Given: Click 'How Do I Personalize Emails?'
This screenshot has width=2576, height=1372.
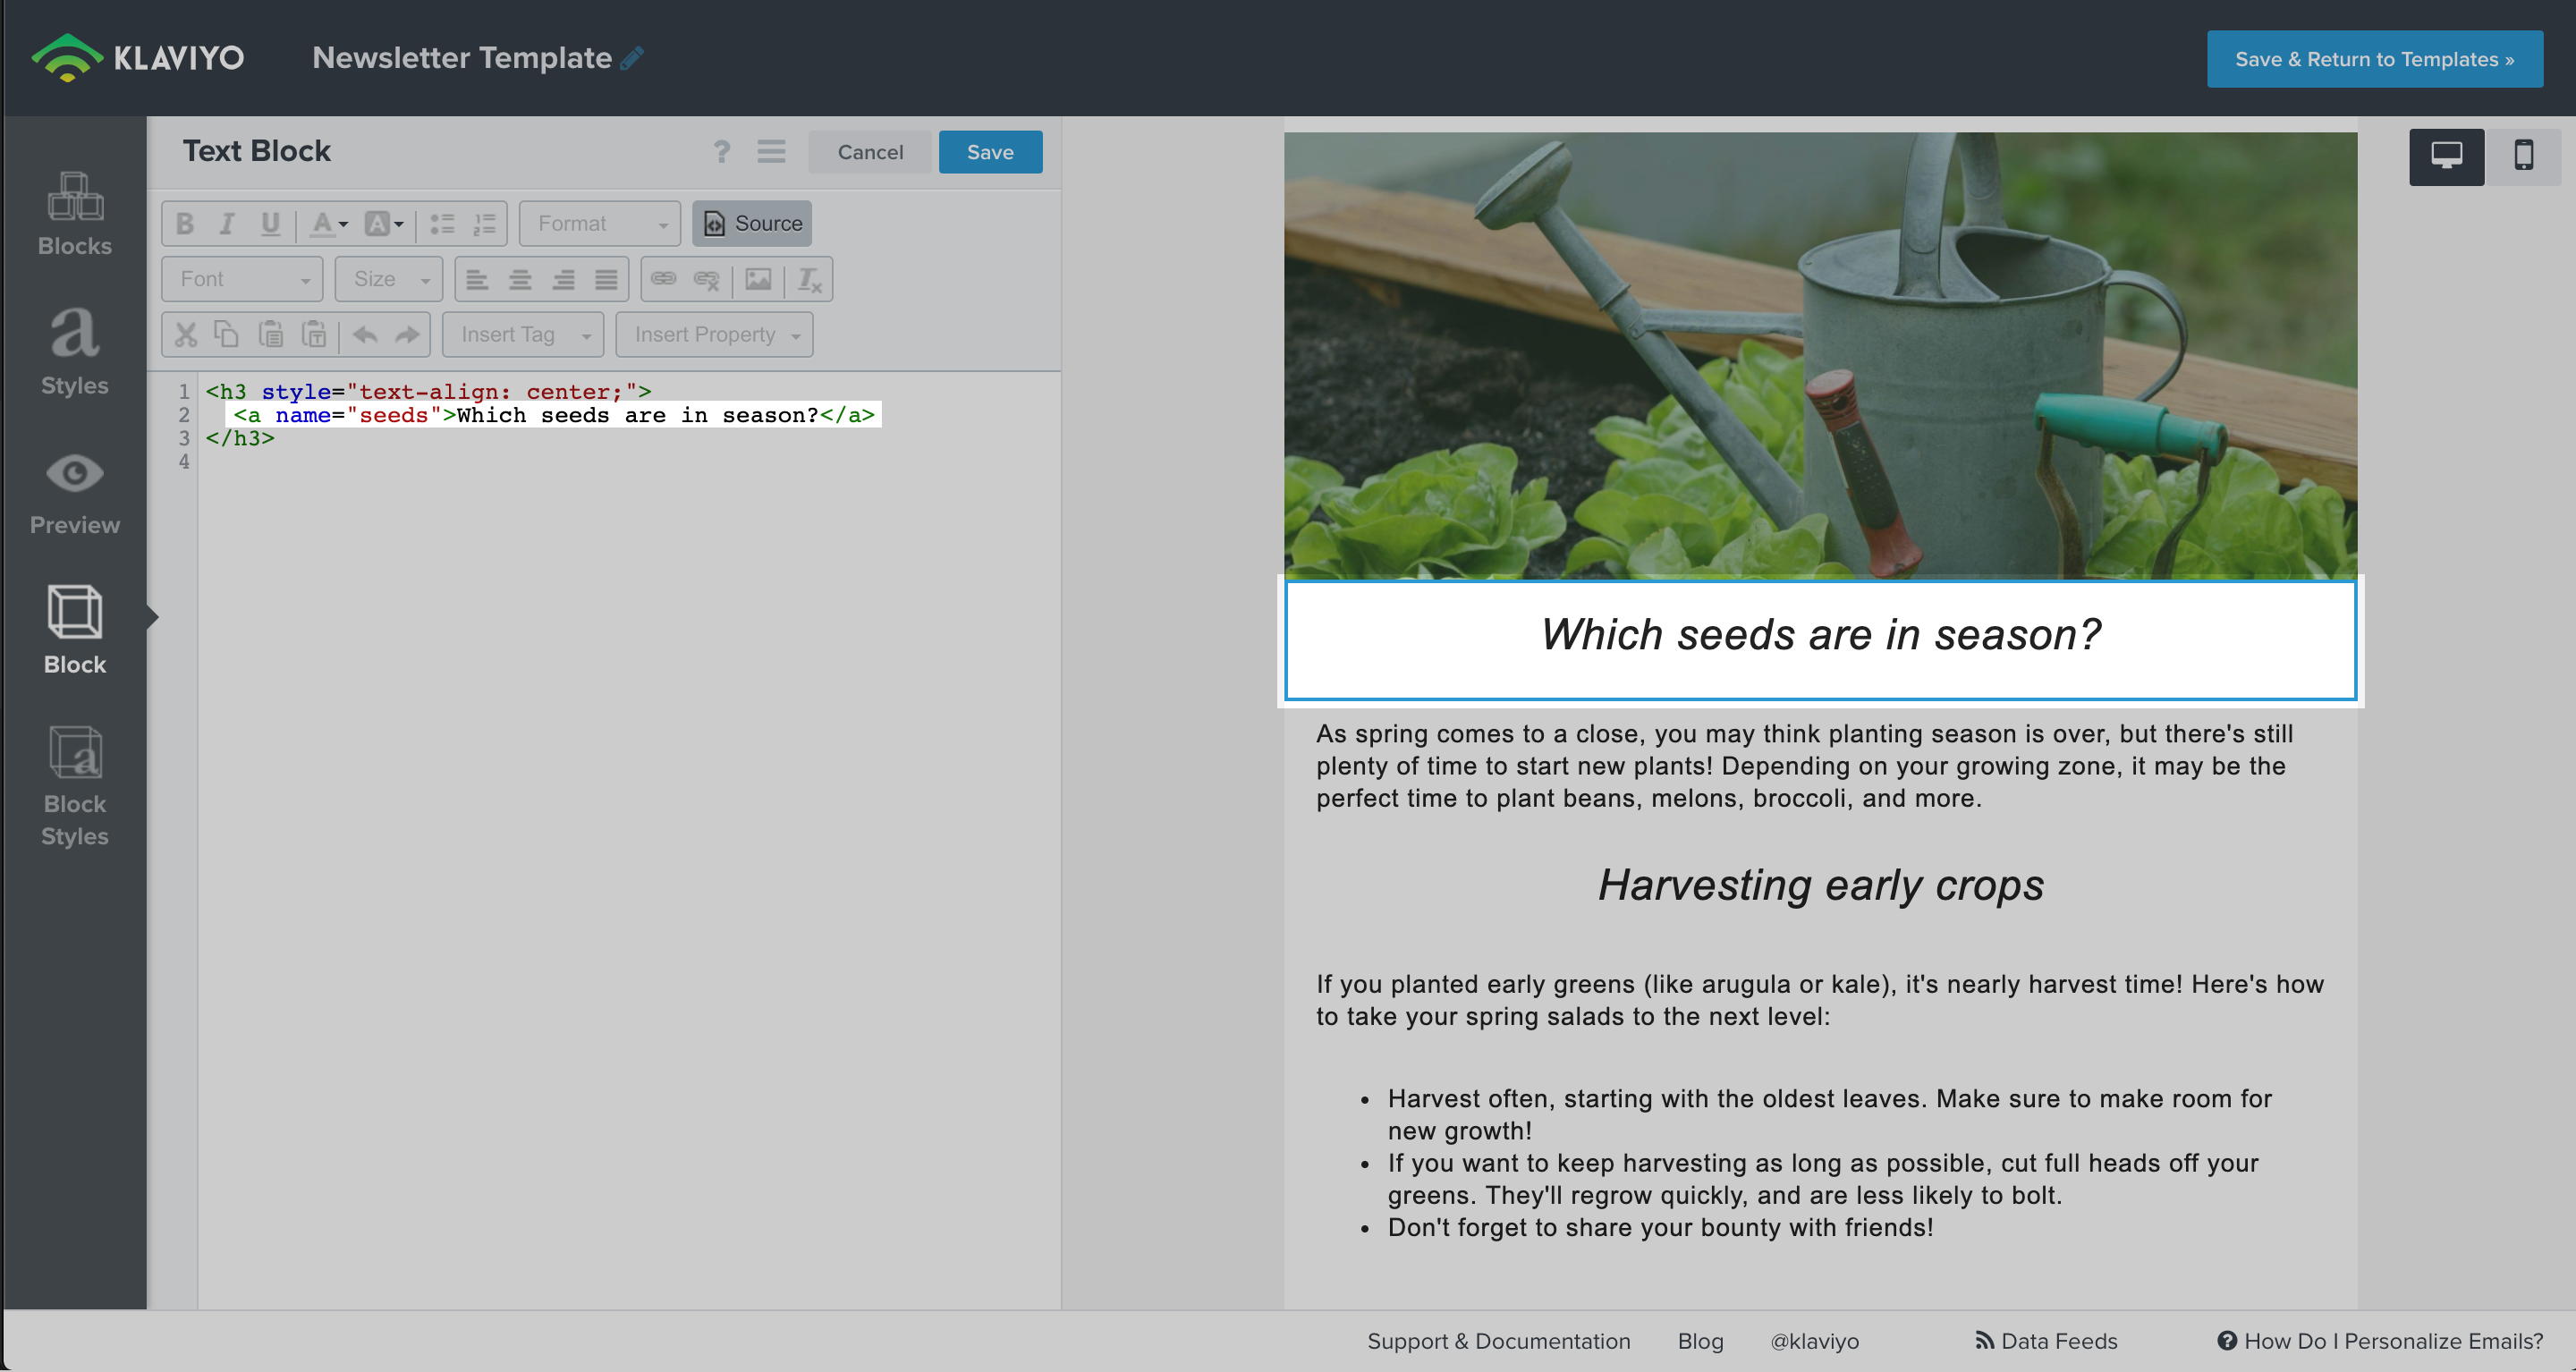Looking at the screenshot, I should 2380,1341.
